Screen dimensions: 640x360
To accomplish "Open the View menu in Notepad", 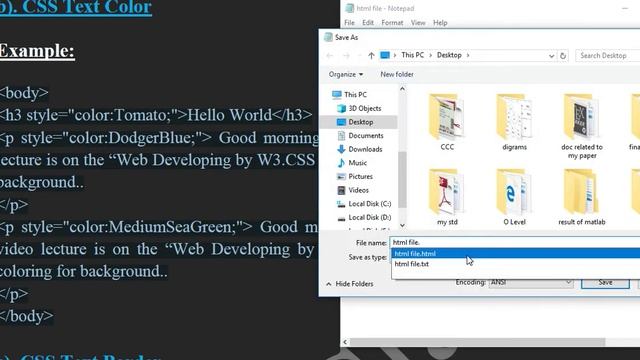I will (418, 23).
